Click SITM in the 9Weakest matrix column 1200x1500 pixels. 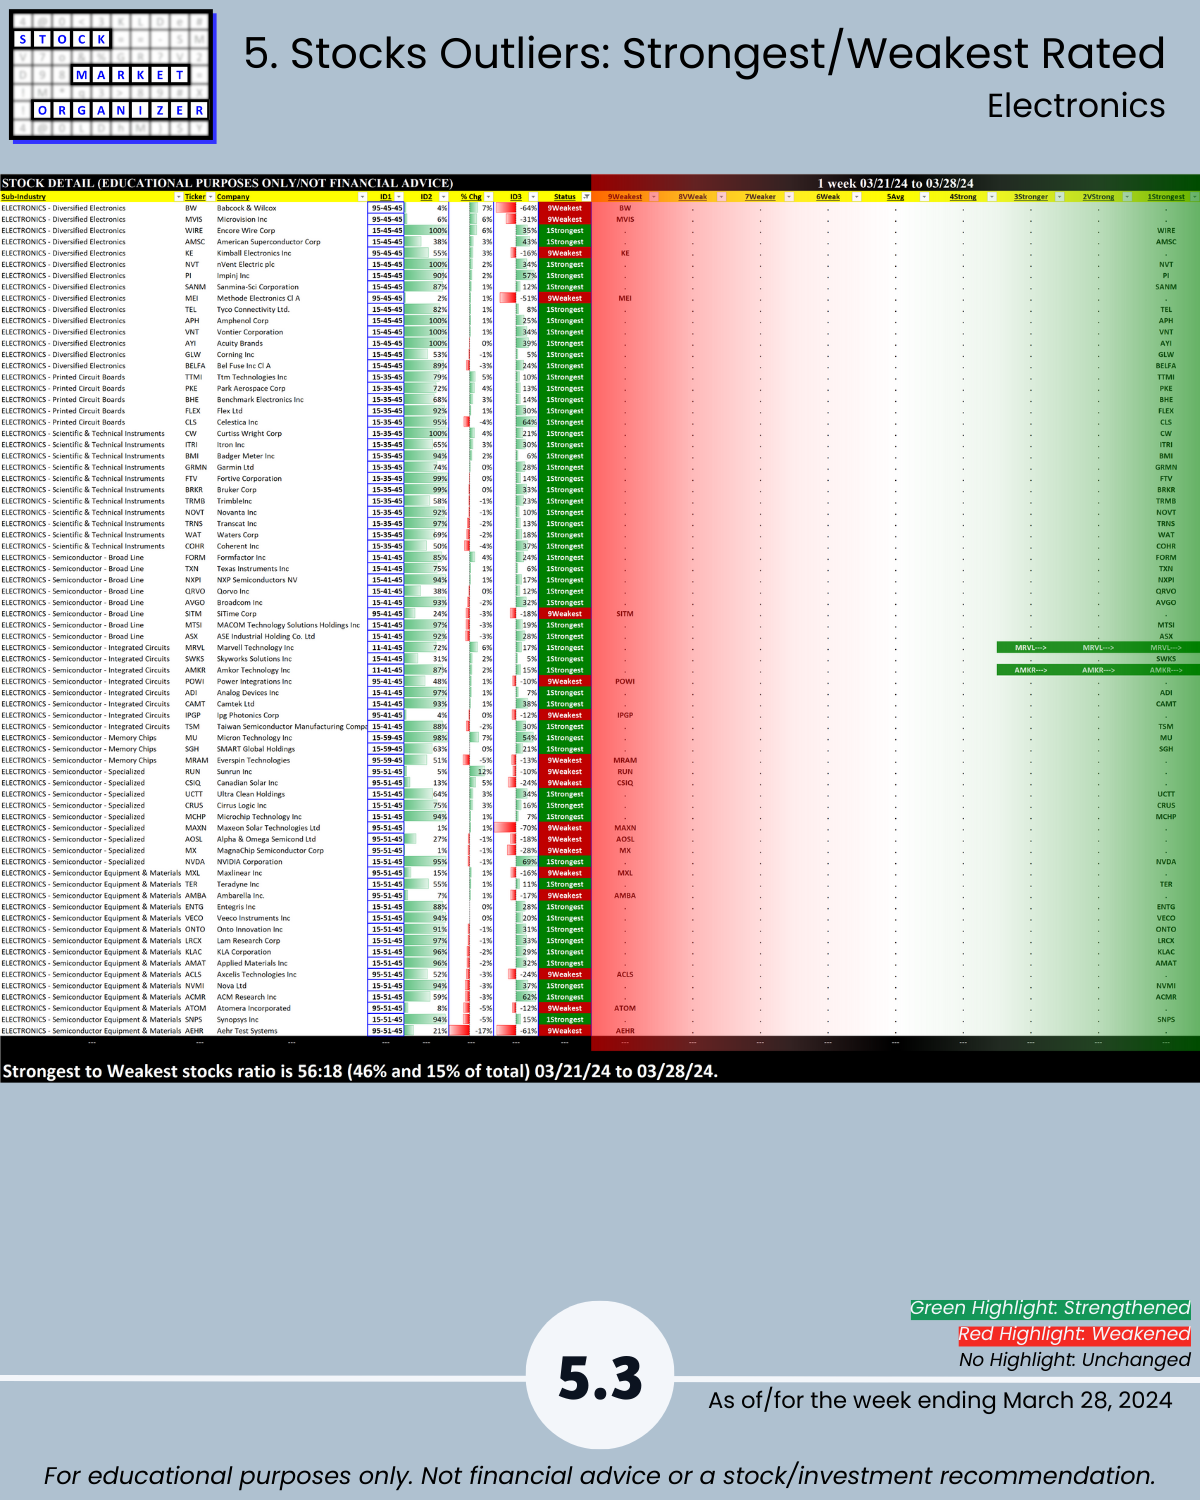[625, 614]
